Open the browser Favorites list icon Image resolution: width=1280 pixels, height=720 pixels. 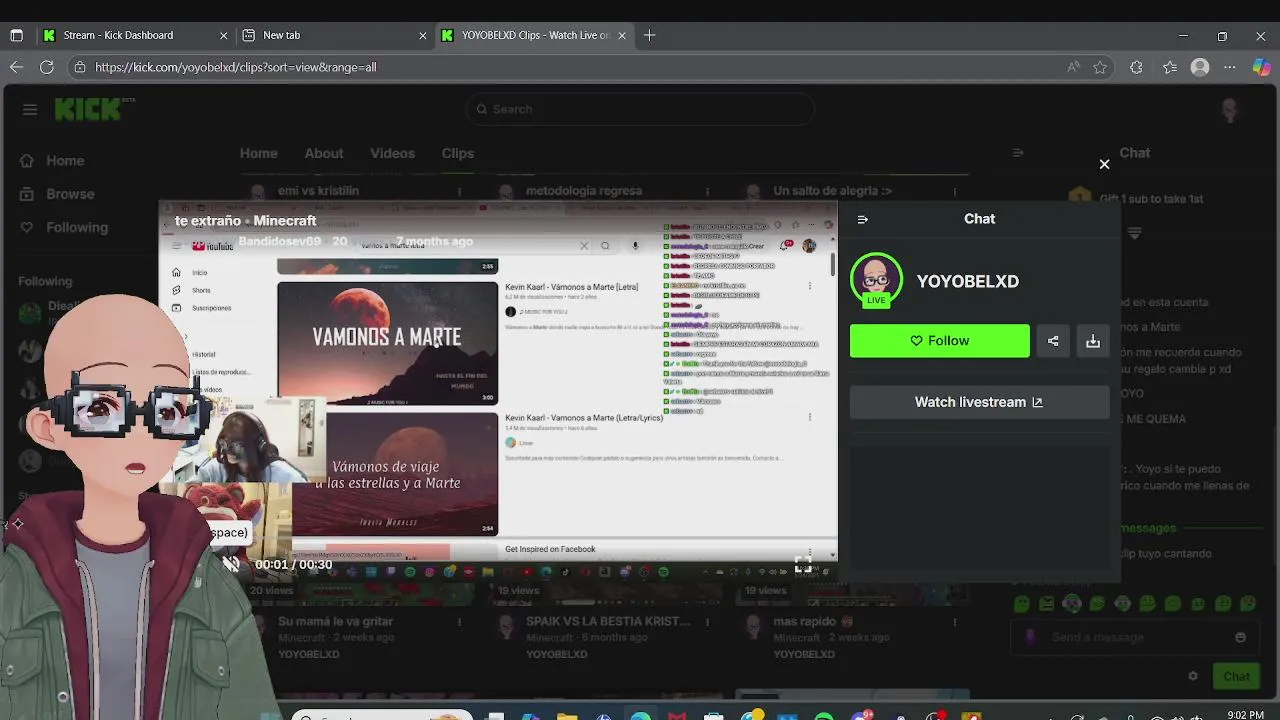tap(1170, 67)
